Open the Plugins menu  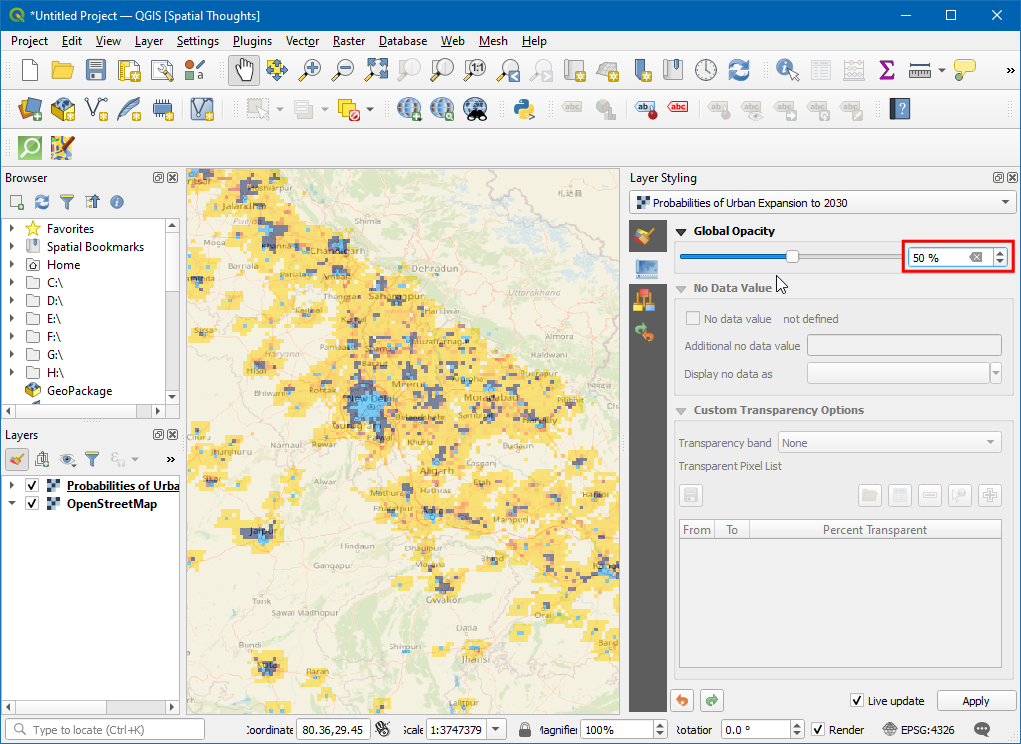point(252,41)
